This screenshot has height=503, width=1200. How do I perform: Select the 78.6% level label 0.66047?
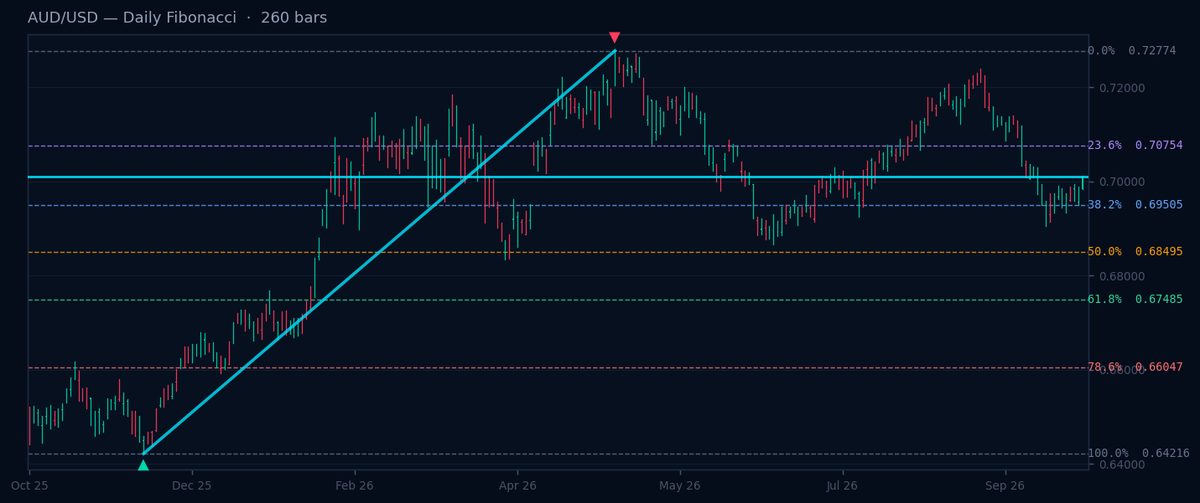(x=1134, y=368)
